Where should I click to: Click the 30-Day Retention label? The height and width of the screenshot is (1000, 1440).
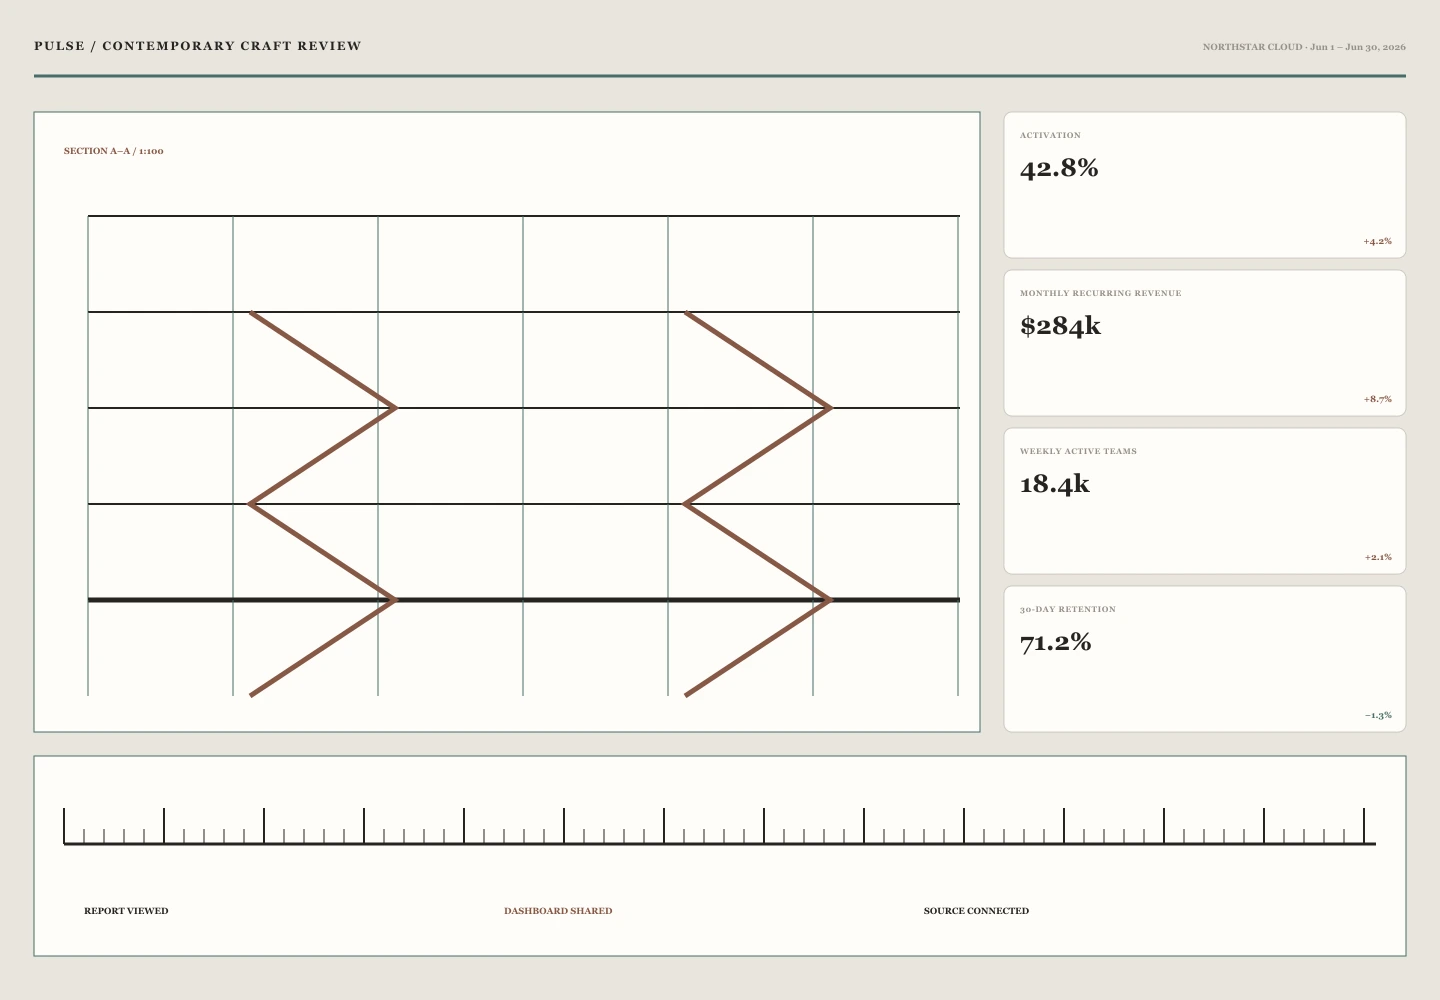point(1067,609)
